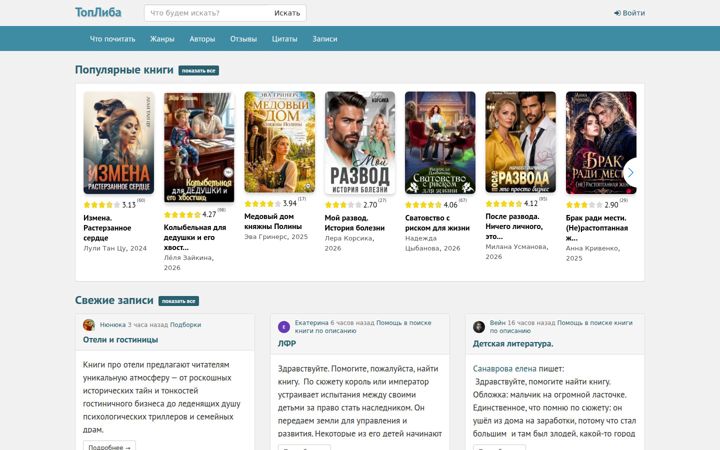Open Подборки category link
This screenshot has width=720, height=450.
186,325
